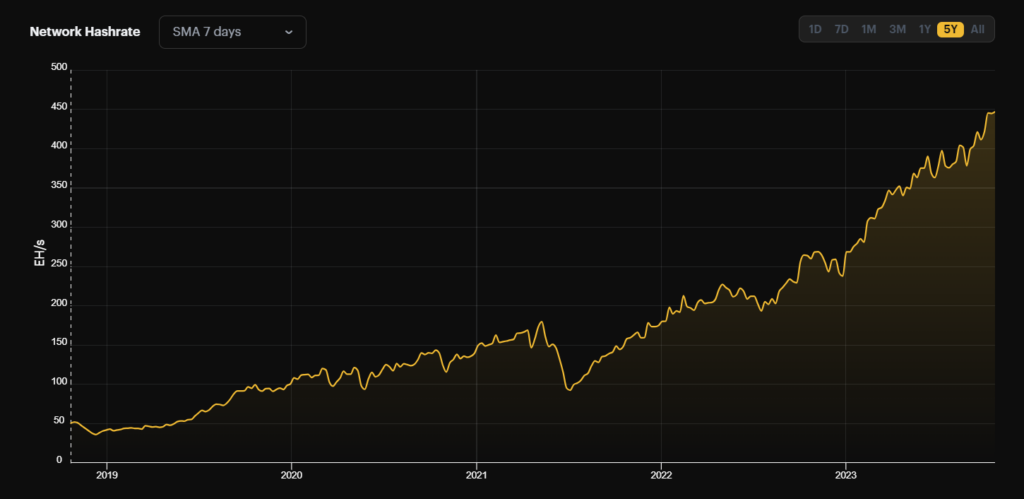Click the 2020 x-axis year label
The height and width of the screenshot is (499, 1024).
click(x=291, y=476)
